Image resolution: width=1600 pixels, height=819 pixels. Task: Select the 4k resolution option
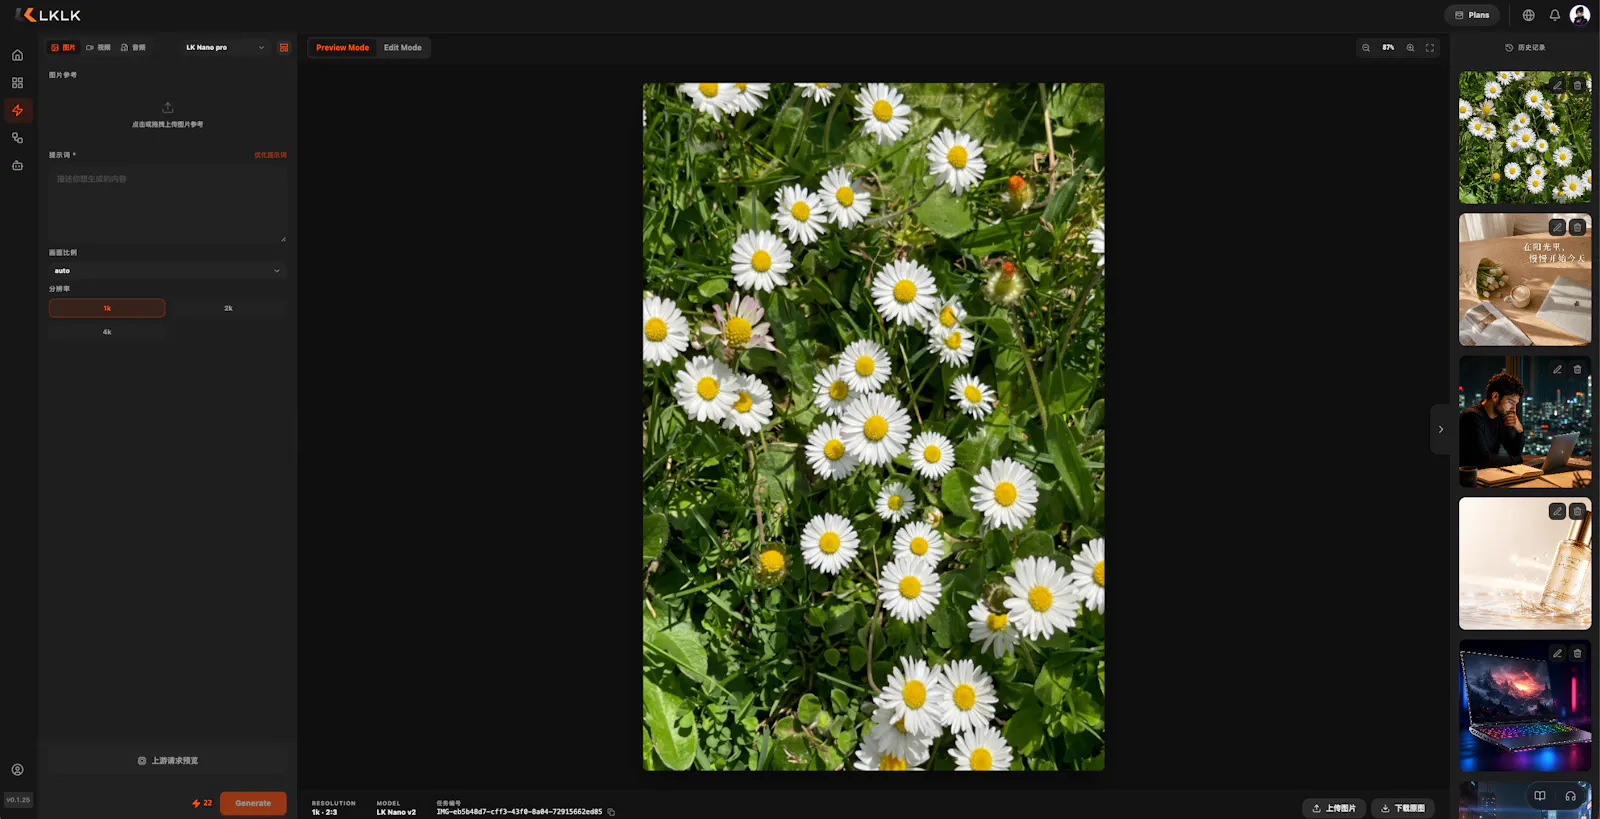107,332
